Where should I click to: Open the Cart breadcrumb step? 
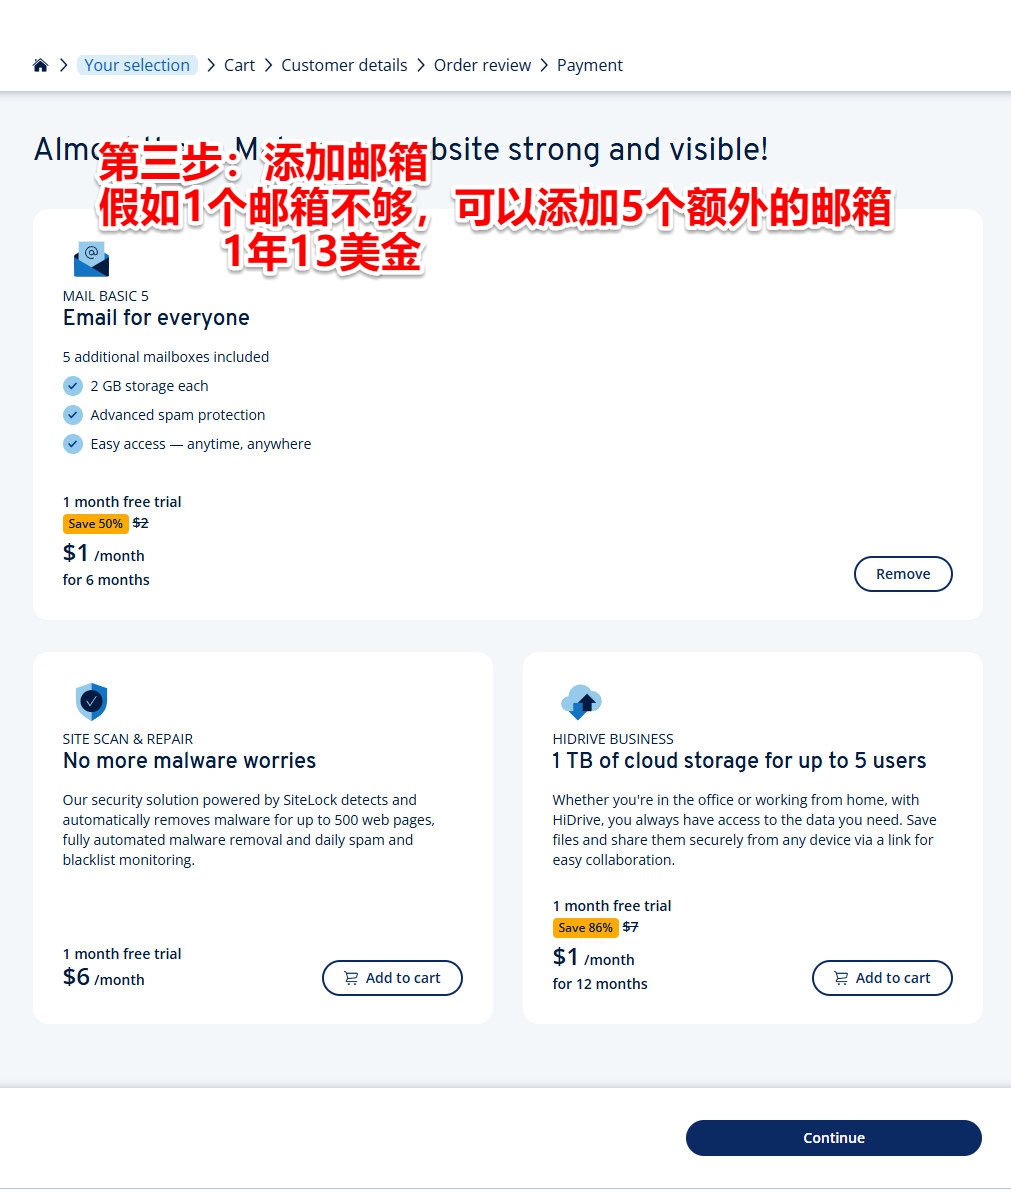pyautogui.click(x=239, y=65)
